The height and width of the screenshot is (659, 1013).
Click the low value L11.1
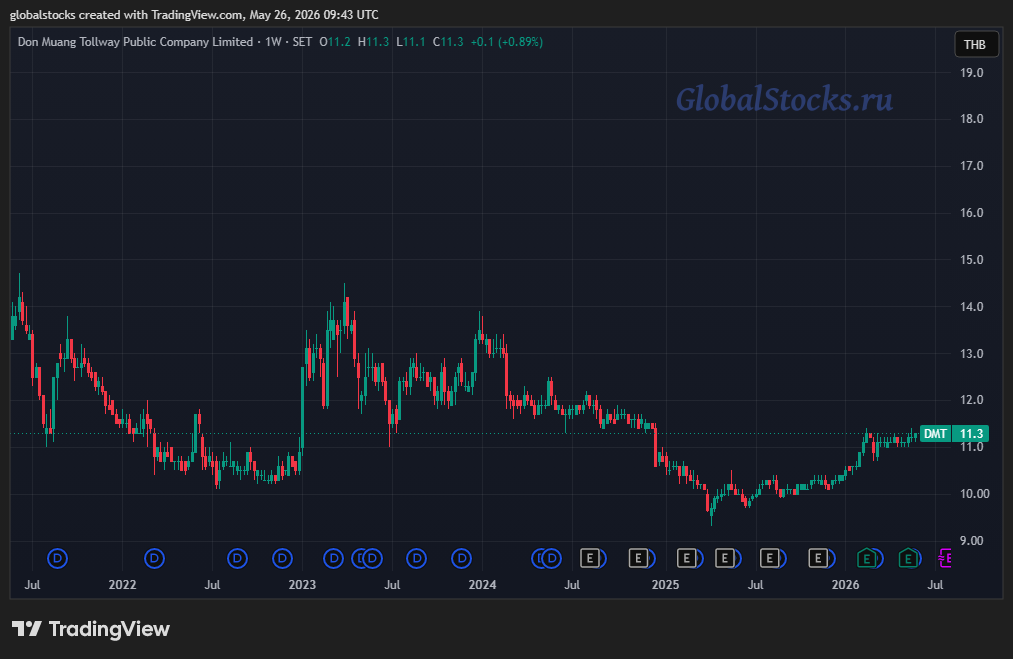411,42
